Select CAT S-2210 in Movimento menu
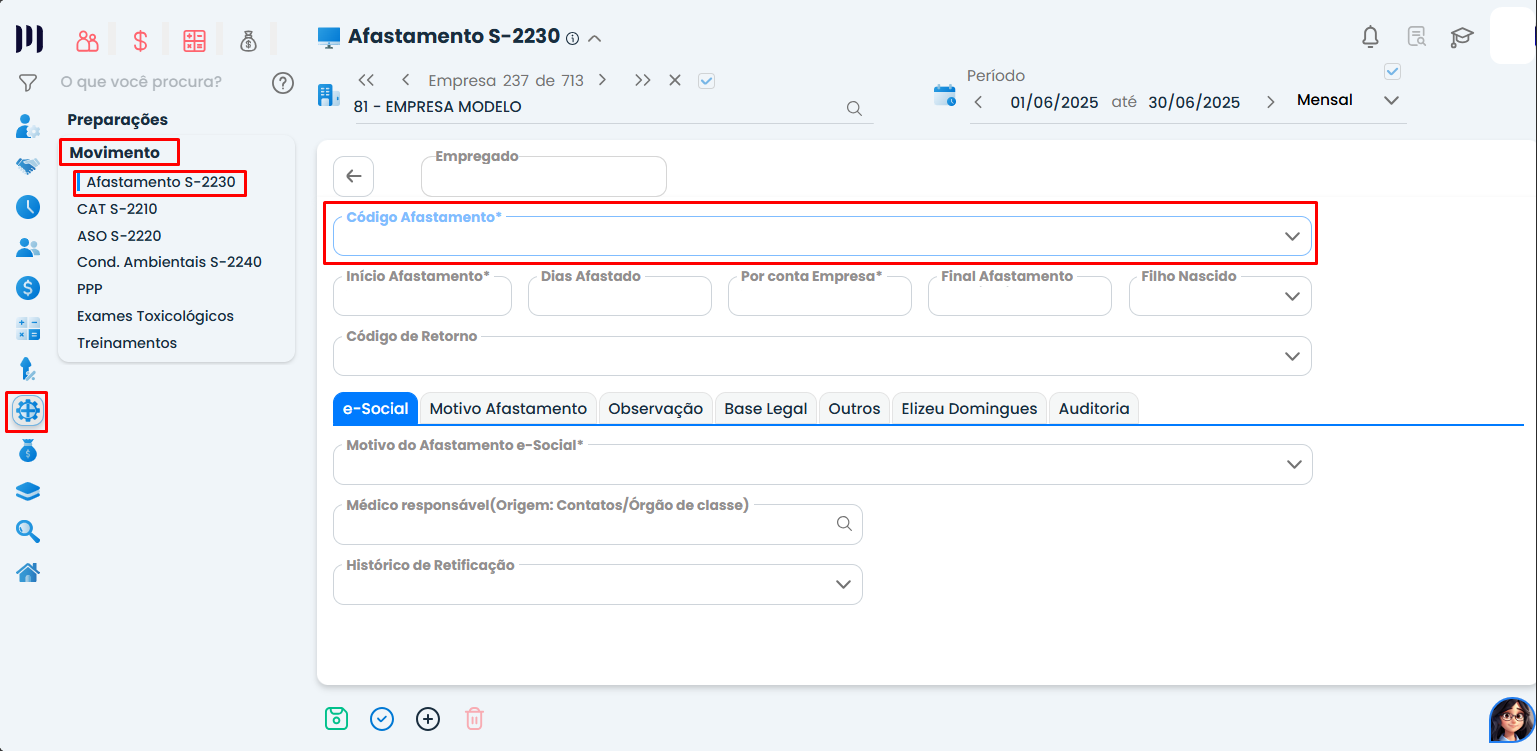 point(117,209)
